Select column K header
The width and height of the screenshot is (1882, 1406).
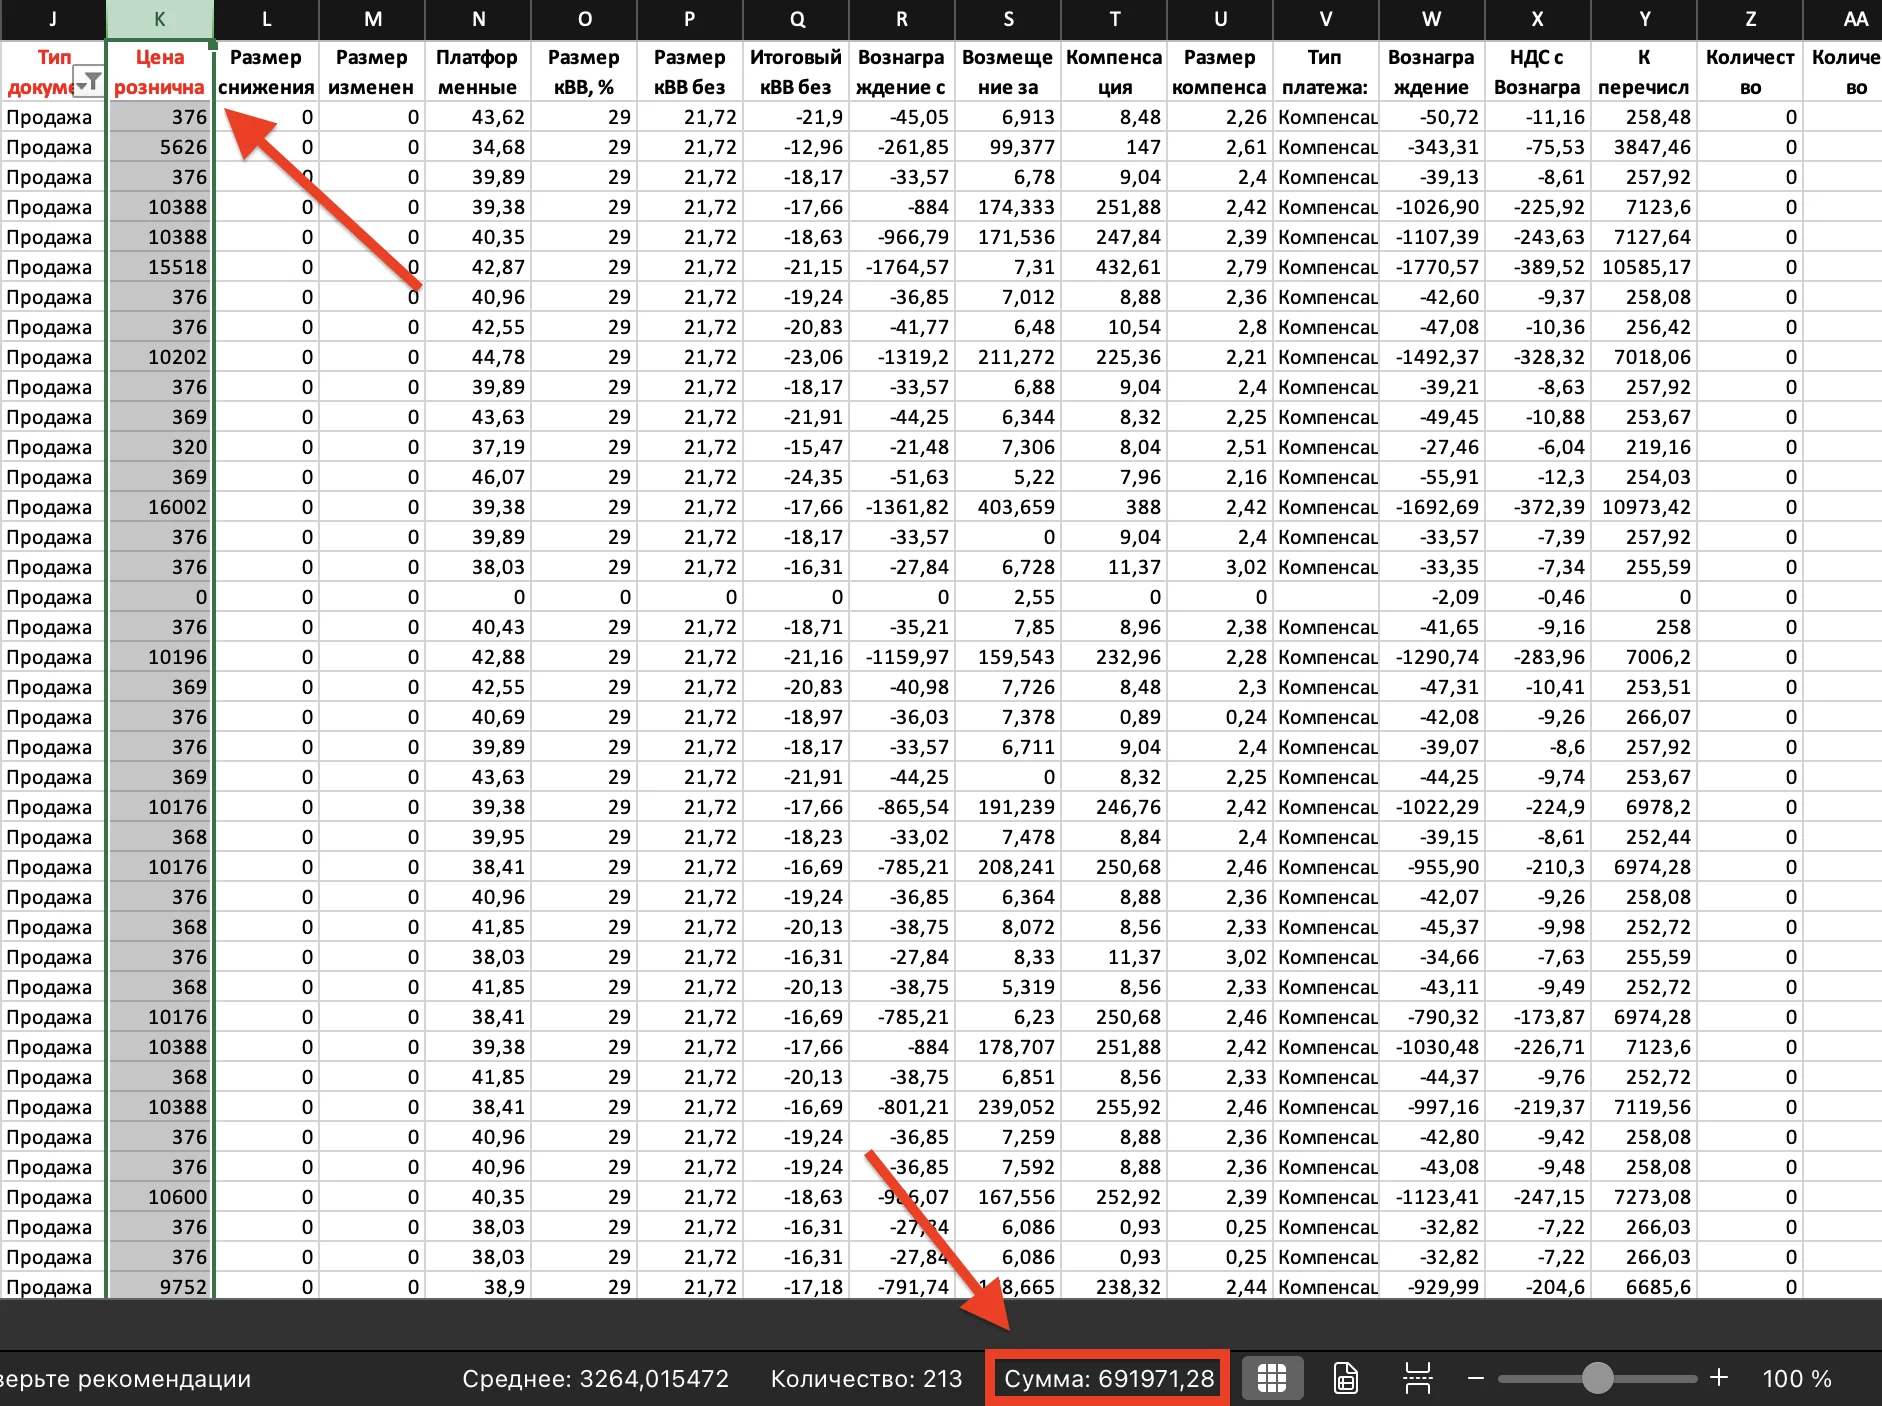coord(160,19)
